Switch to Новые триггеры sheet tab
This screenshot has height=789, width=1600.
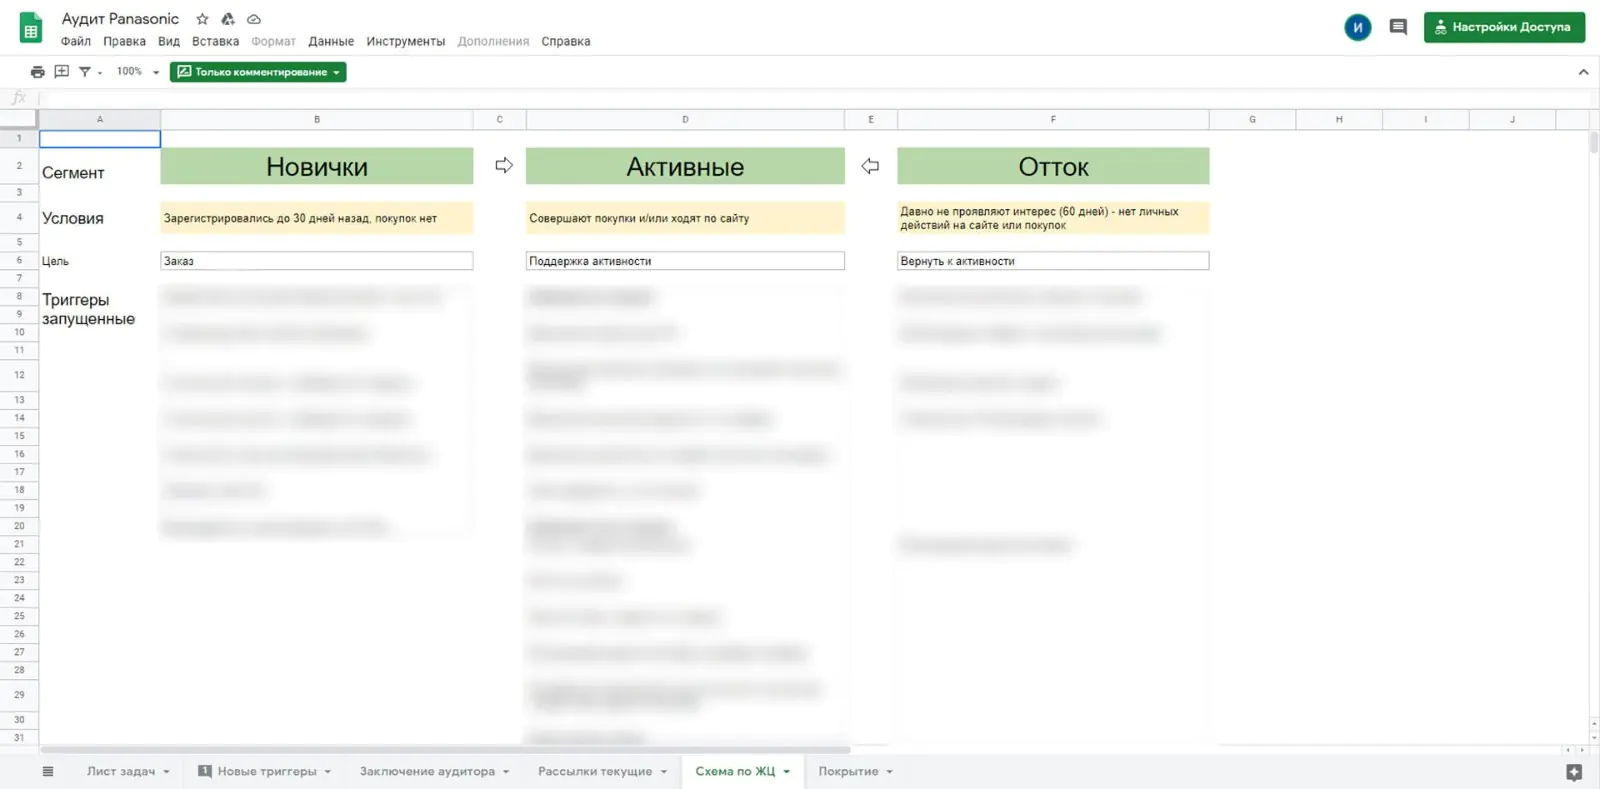[x=267, y=772]
